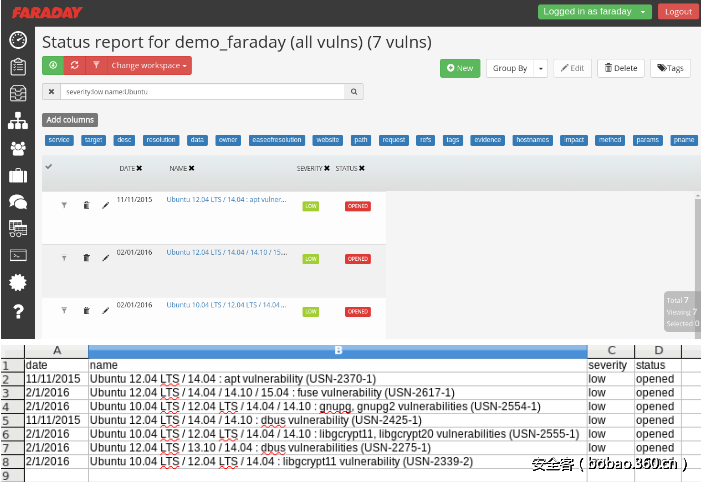Click cell with dbus vulnerability (USN-2425-1)
This screenshot has width=702, height=482.
click(x=338, y=420)
